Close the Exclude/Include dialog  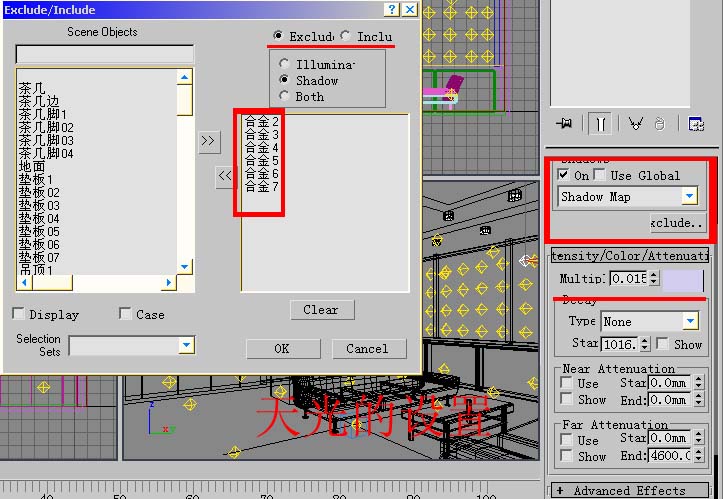point(409,9)
